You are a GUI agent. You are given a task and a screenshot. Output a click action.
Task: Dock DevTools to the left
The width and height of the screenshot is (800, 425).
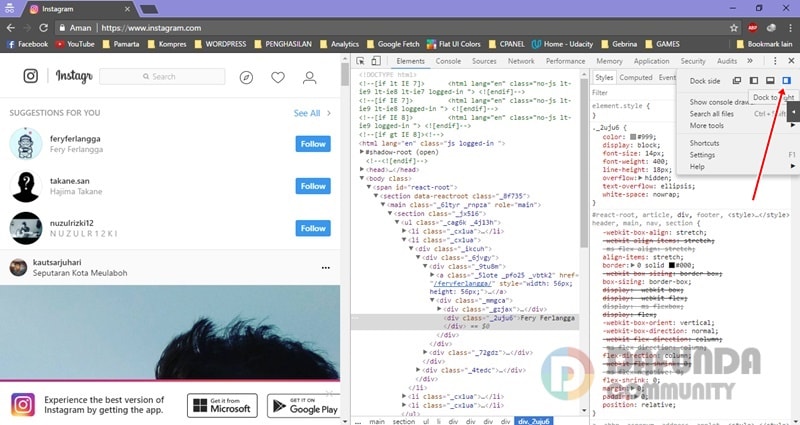753,80
